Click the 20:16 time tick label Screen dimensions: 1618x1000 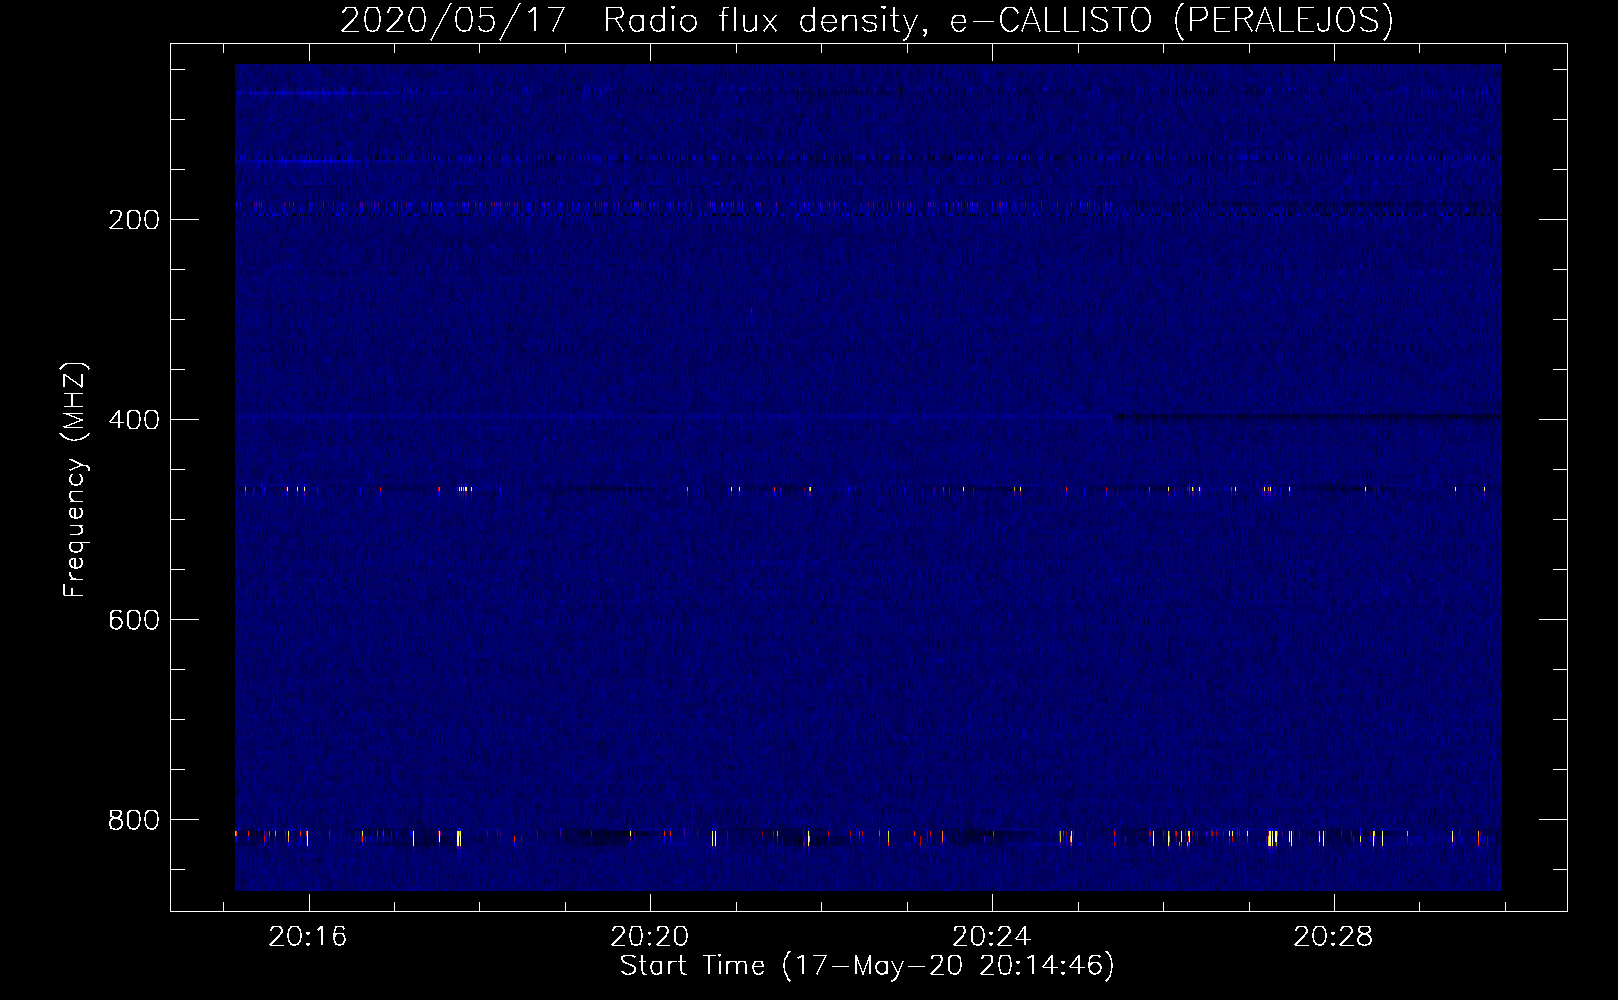pos(308,936)
